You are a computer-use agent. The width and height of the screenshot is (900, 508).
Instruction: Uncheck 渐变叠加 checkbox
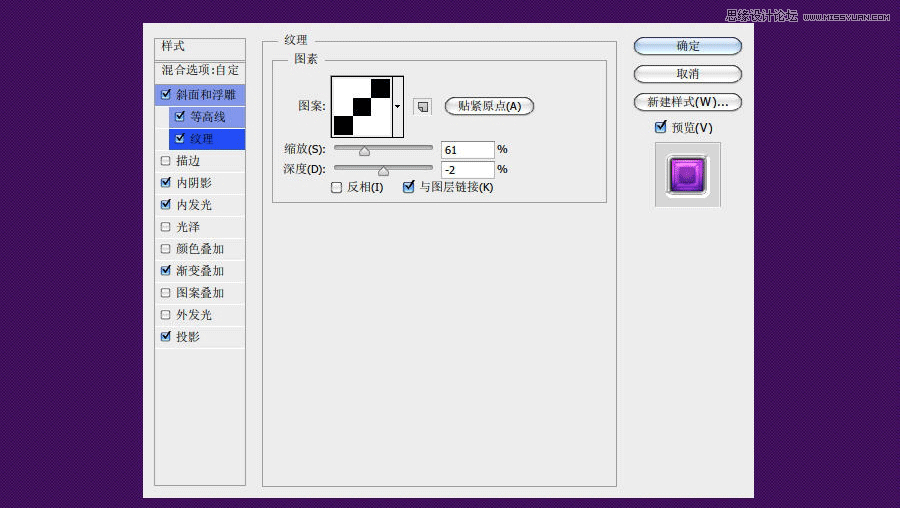(x=166, y=270)
